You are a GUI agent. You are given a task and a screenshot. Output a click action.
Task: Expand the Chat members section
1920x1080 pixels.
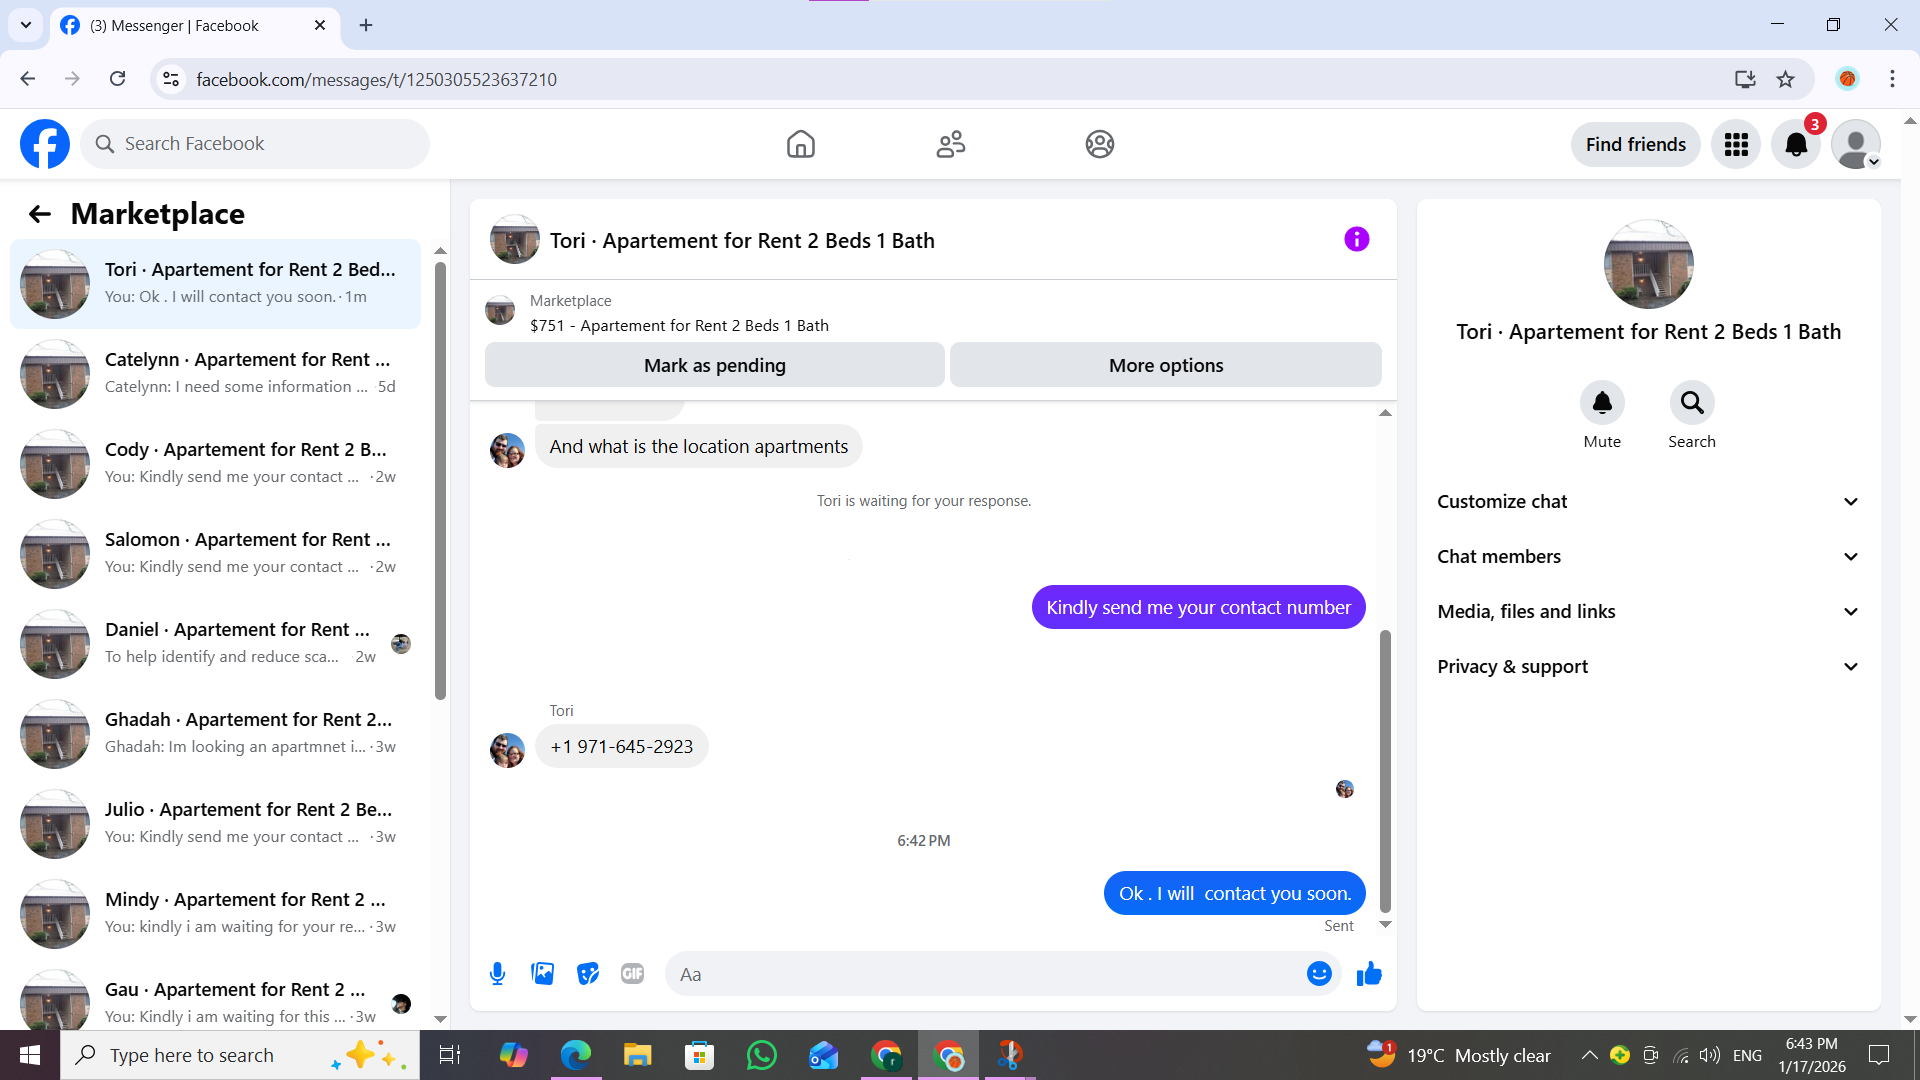(1648, 557)
